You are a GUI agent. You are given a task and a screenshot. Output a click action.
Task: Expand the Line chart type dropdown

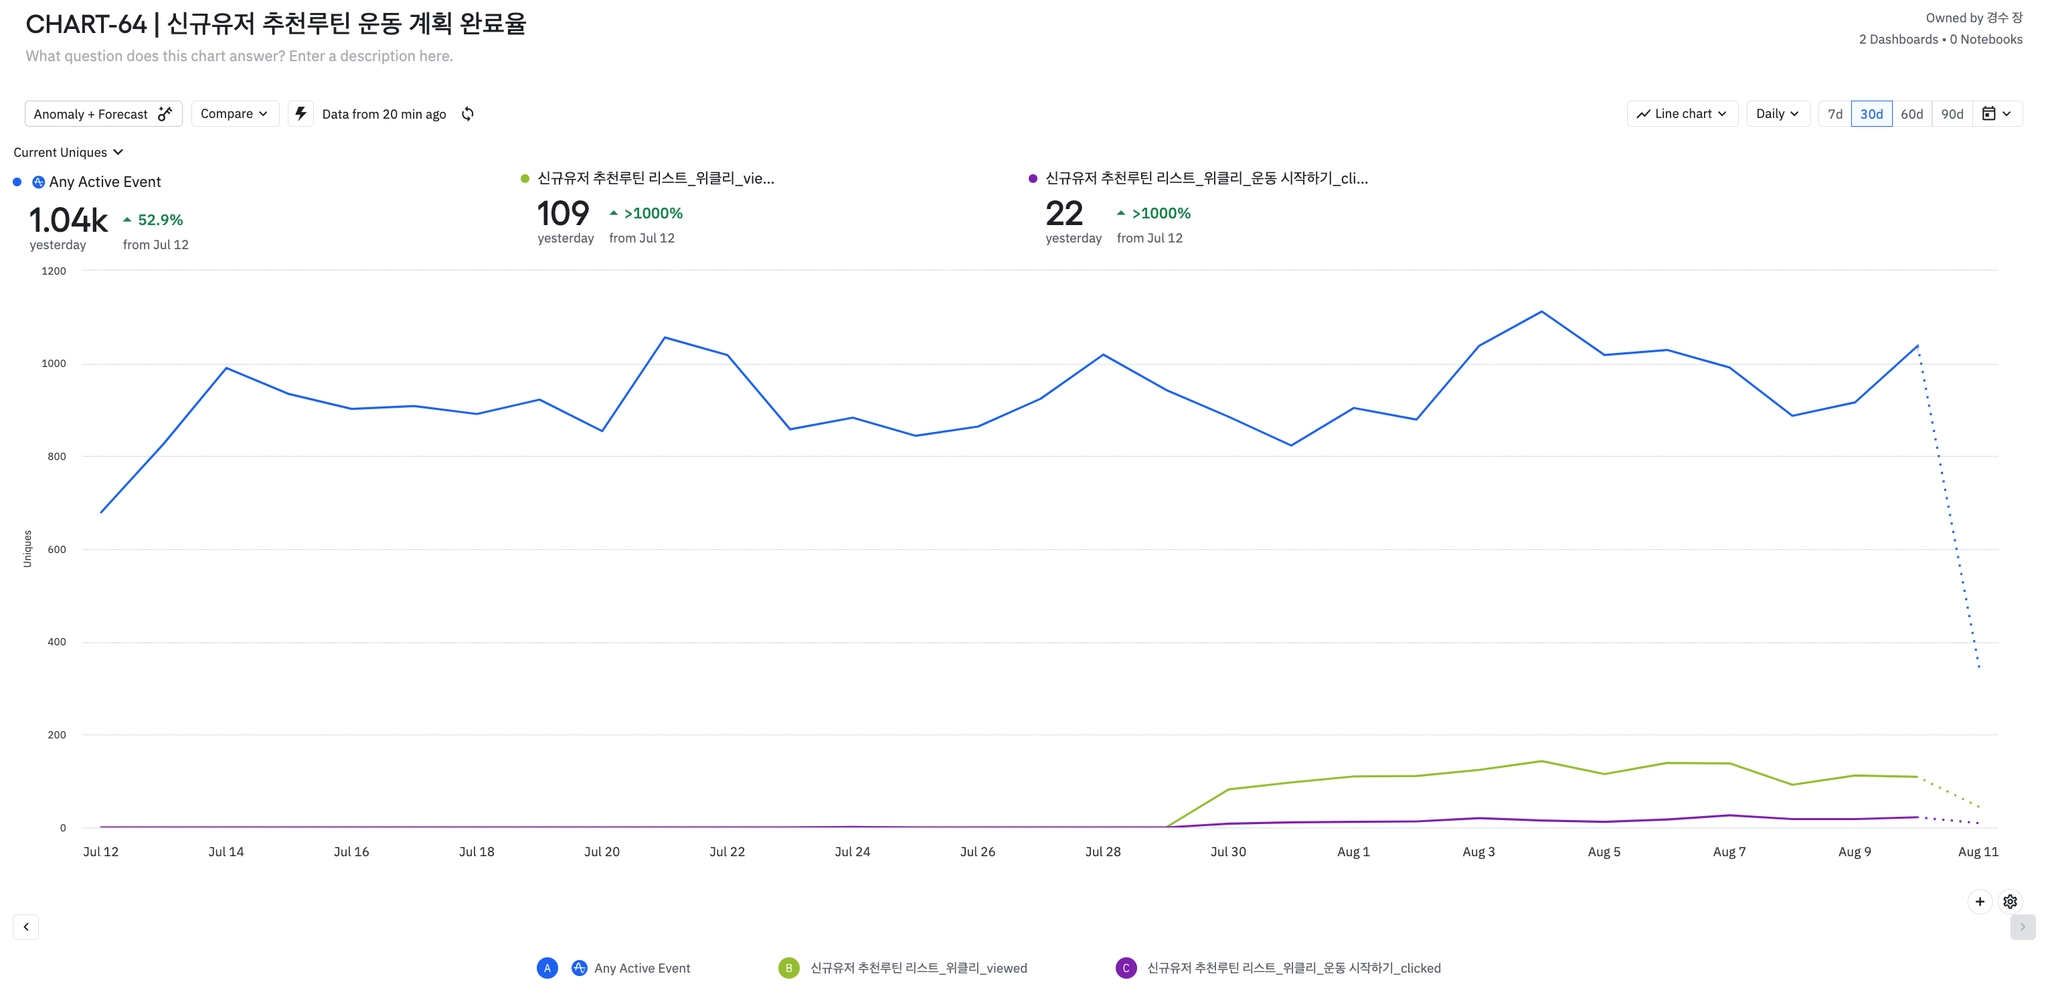click(1682, 114)
